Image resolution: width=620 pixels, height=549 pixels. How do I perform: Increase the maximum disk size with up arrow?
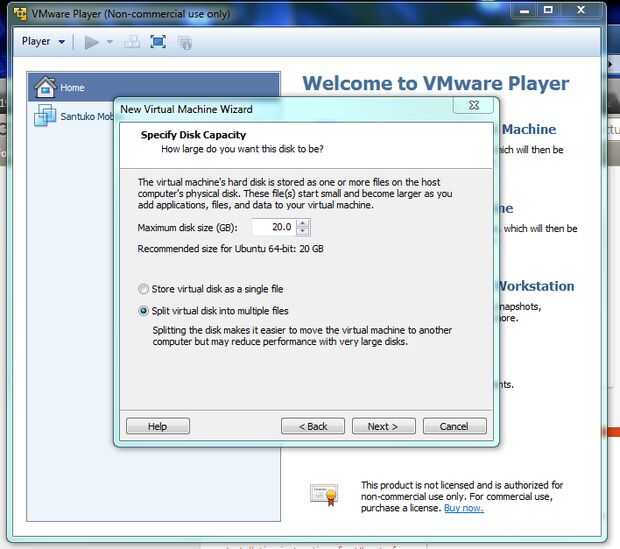(x=303, y=223)
